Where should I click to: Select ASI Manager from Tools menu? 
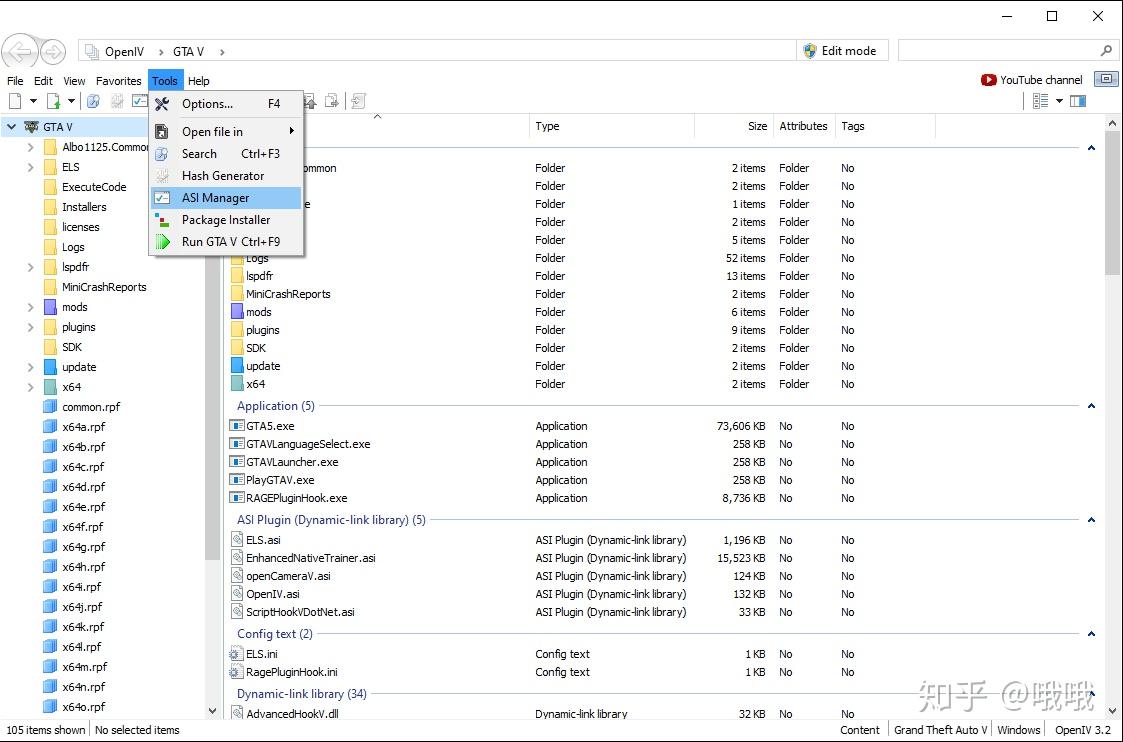tap(226, 198)
